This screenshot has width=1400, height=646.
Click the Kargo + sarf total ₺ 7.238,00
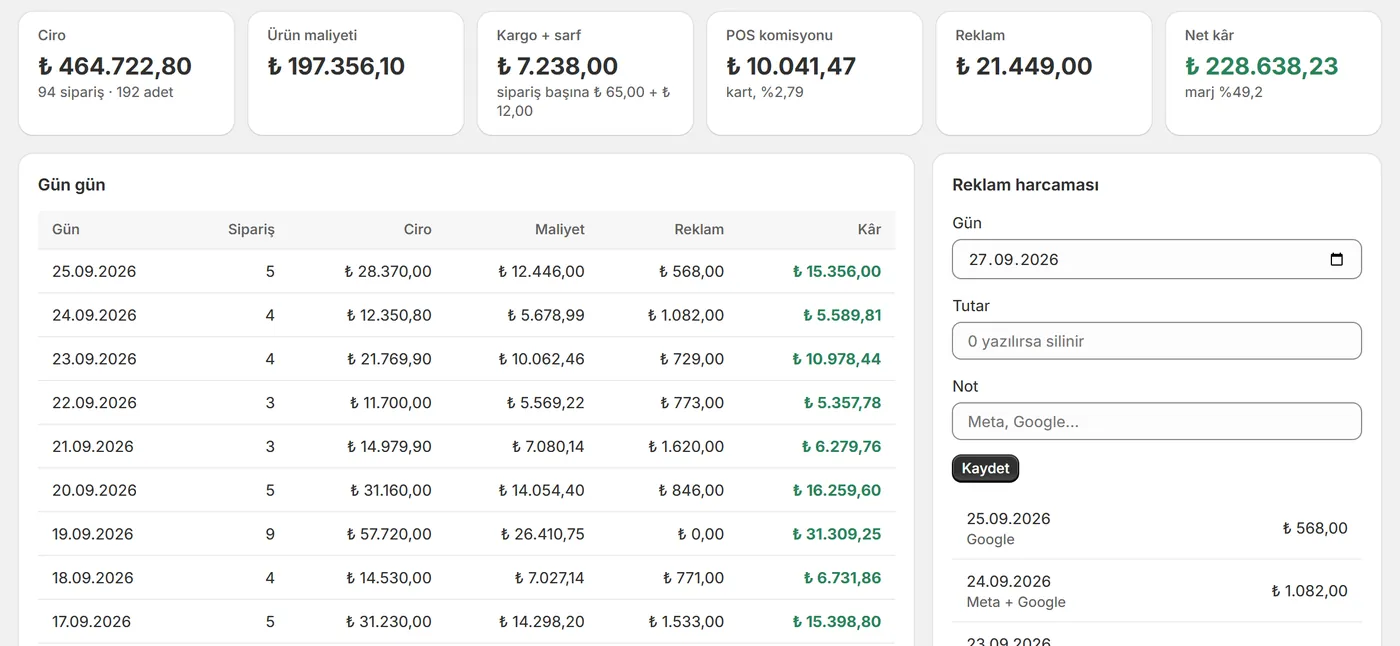557,66
